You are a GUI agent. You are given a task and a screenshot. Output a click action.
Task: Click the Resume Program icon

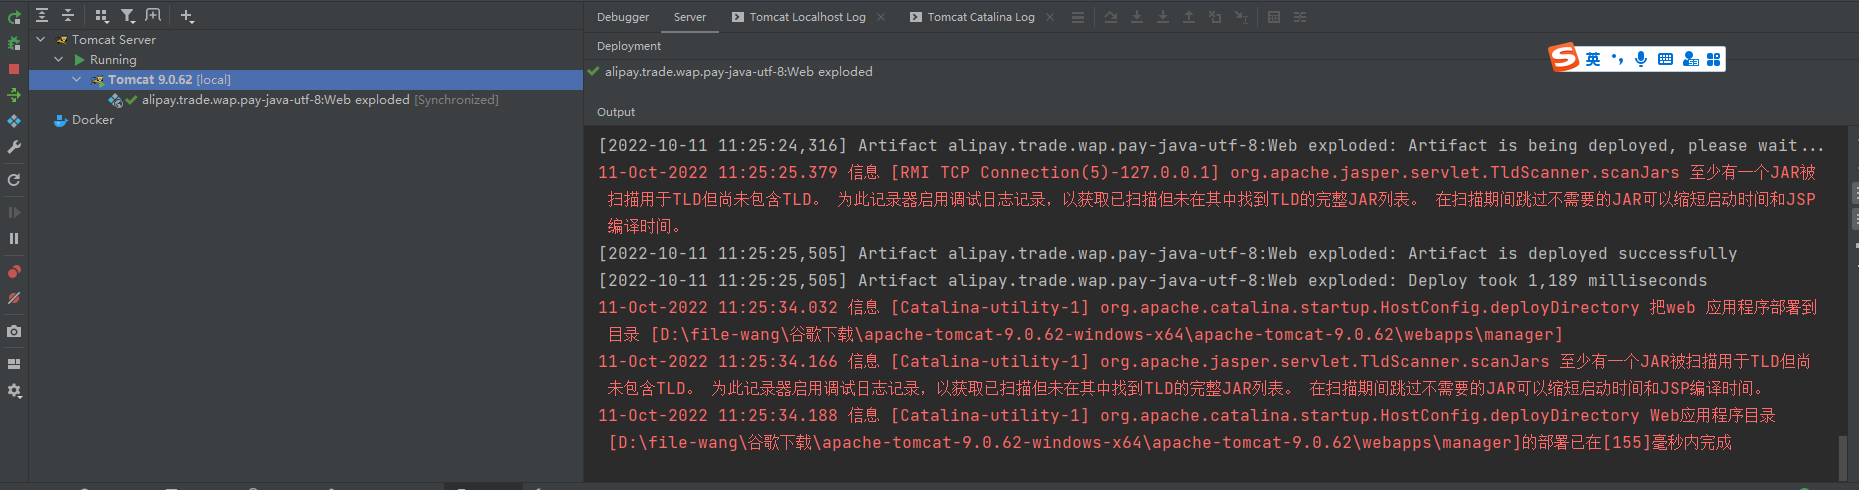pyautogui.click(x=14, y=212)
